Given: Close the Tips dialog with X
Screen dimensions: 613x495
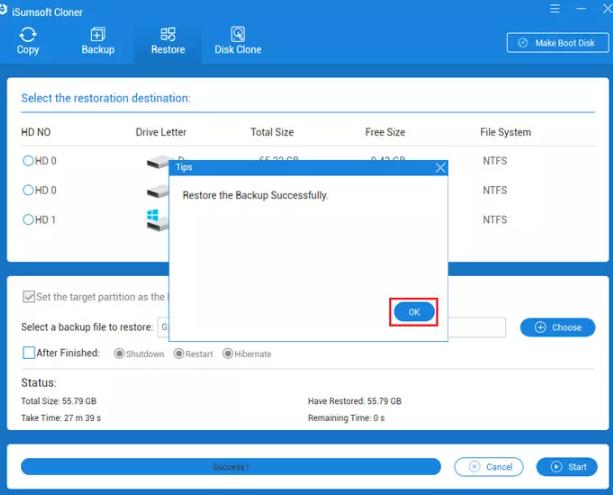Looking at the screenshot, I should coord(440,168).
